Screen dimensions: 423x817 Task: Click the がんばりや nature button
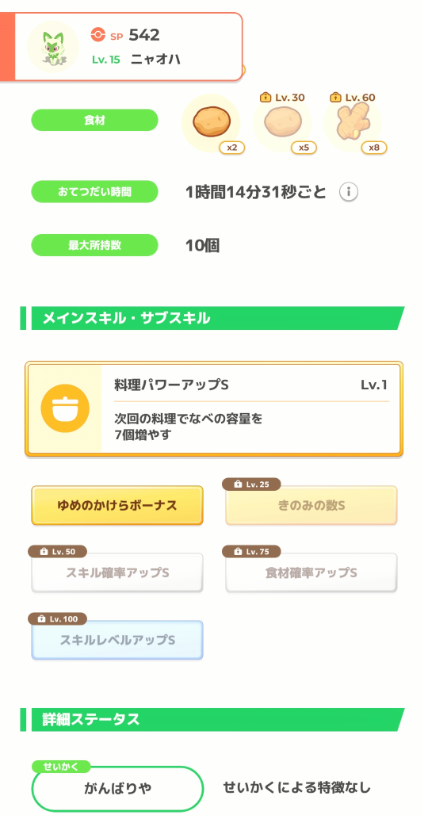117,788
